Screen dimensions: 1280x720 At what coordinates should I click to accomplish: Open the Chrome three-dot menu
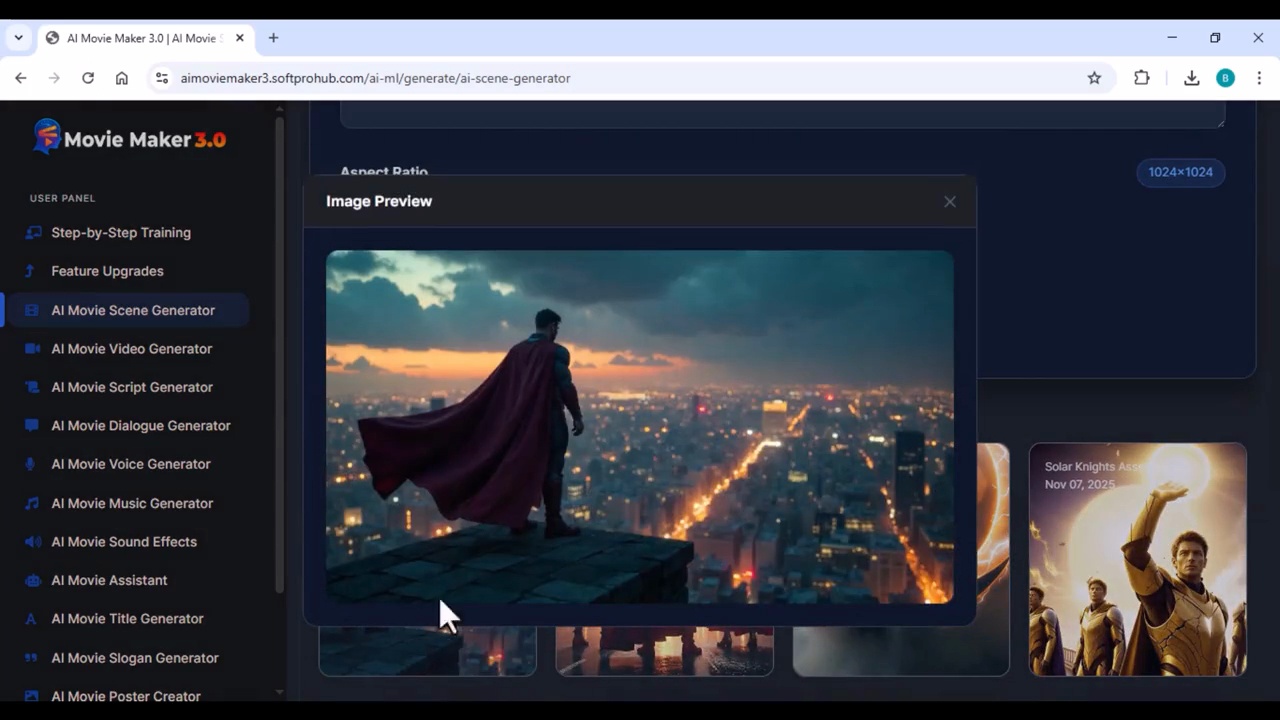(1259, 78)
